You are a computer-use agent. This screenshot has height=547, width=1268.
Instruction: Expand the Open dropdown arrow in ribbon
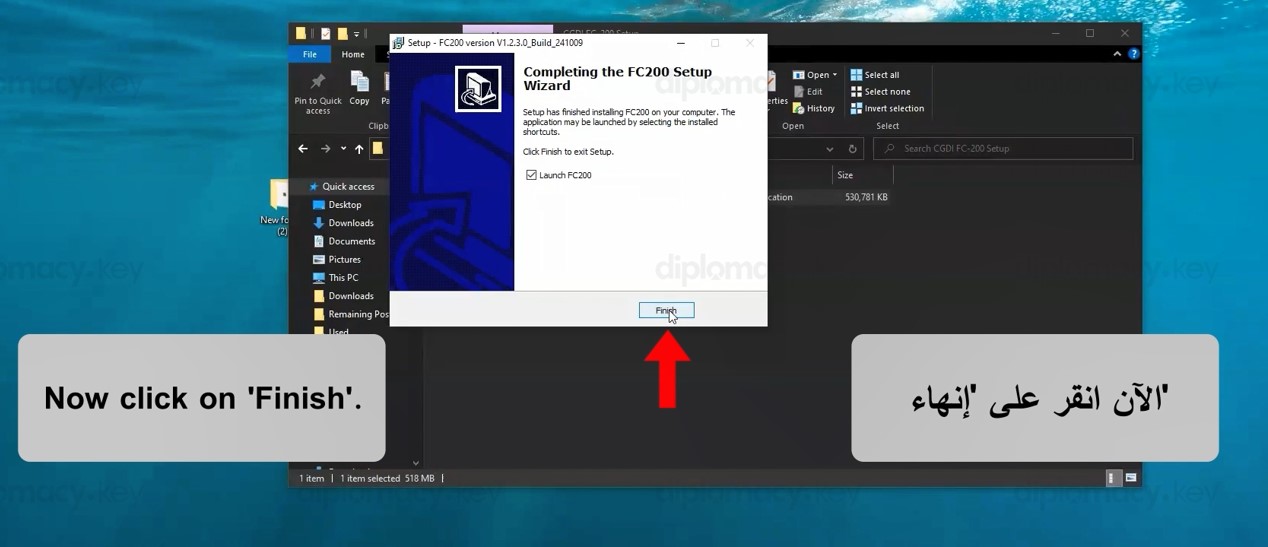pos(835,75)
